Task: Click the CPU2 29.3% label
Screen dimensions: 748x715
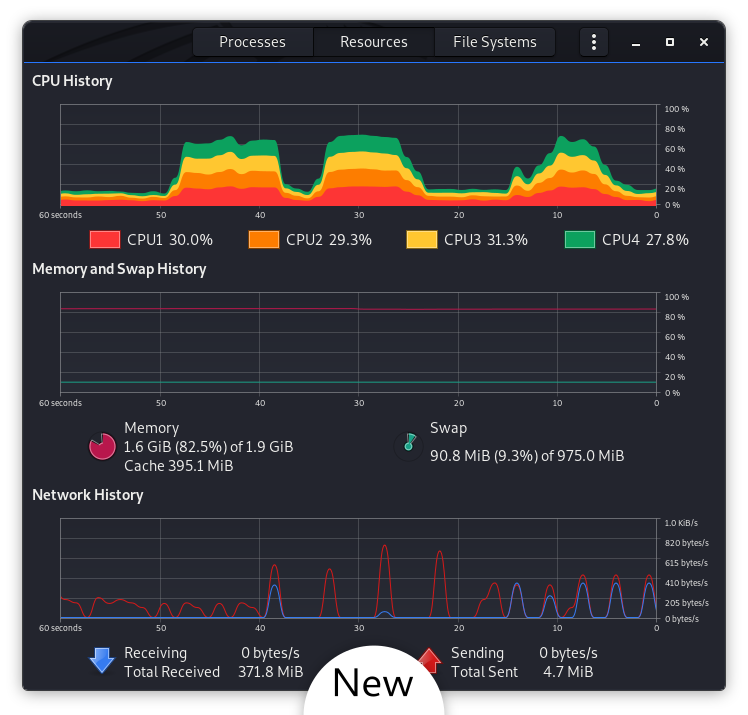Action: pos(329,239)
